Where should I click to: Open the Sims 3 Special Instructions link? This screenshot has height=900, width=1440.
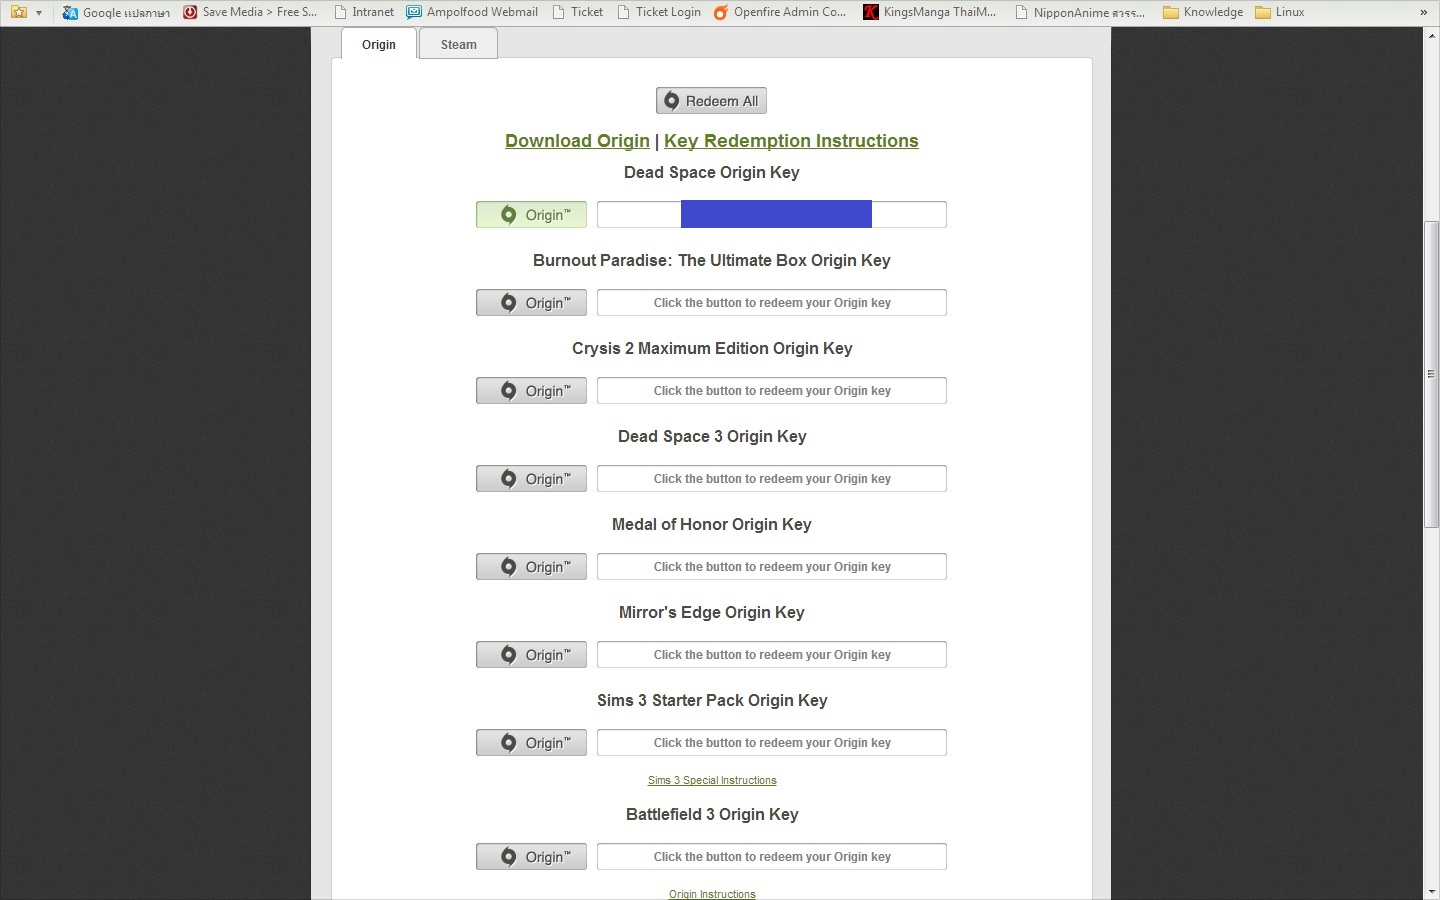pos(712,781)
